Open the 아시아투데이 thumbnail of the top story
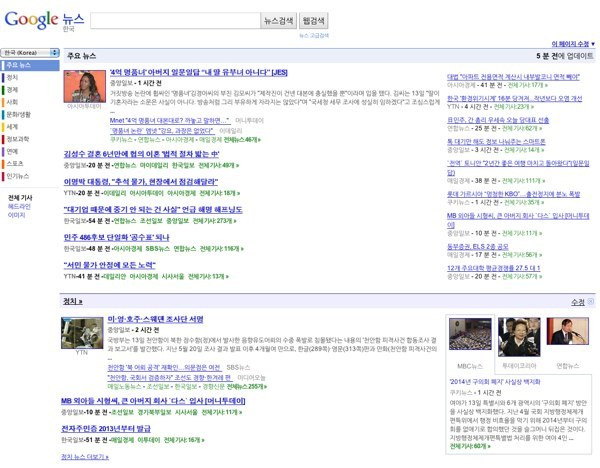This screenshot has width=600, height=468. click(x=85, y=86)
